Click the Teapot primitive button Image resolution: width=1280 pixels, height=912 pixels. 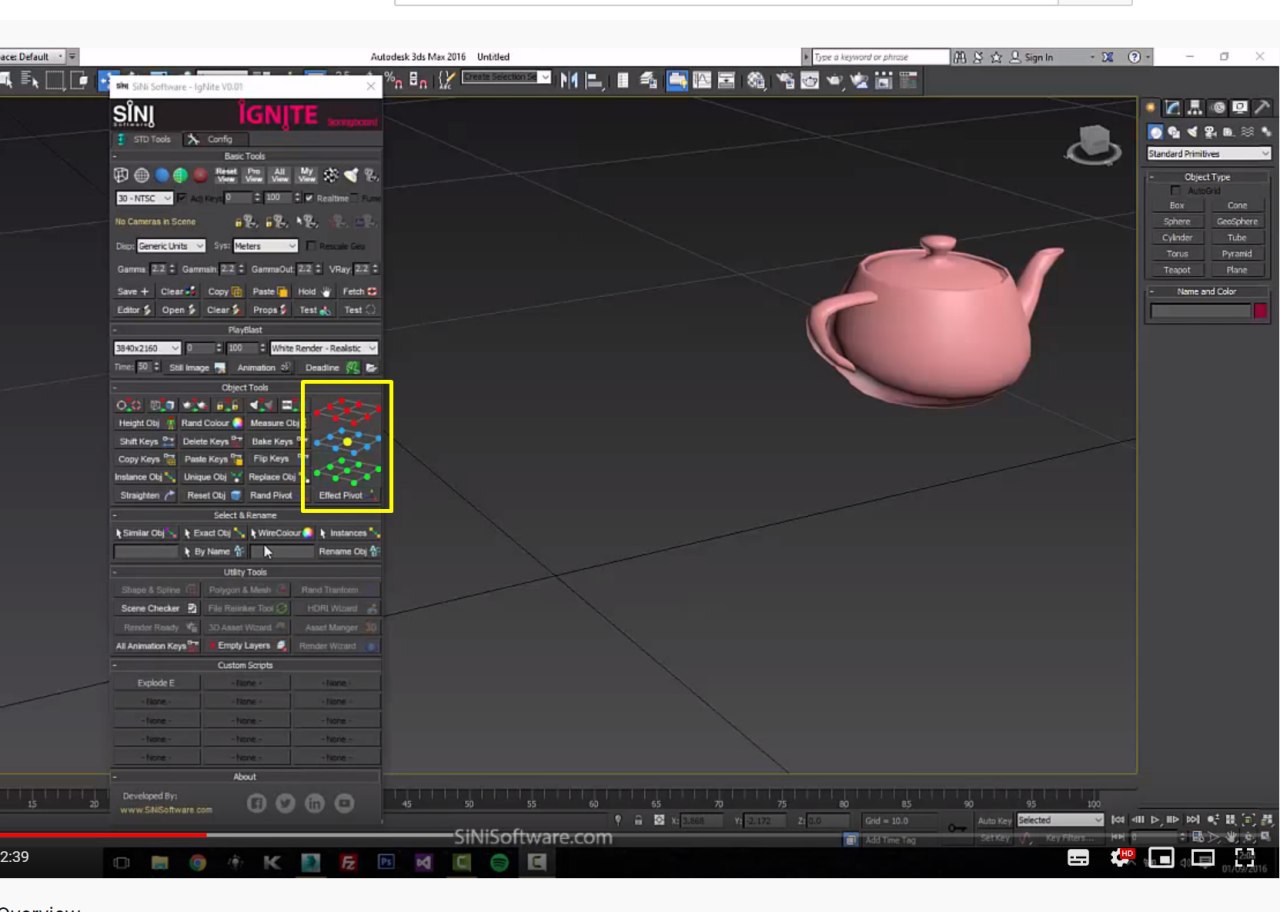click(x=1177, y=270)
